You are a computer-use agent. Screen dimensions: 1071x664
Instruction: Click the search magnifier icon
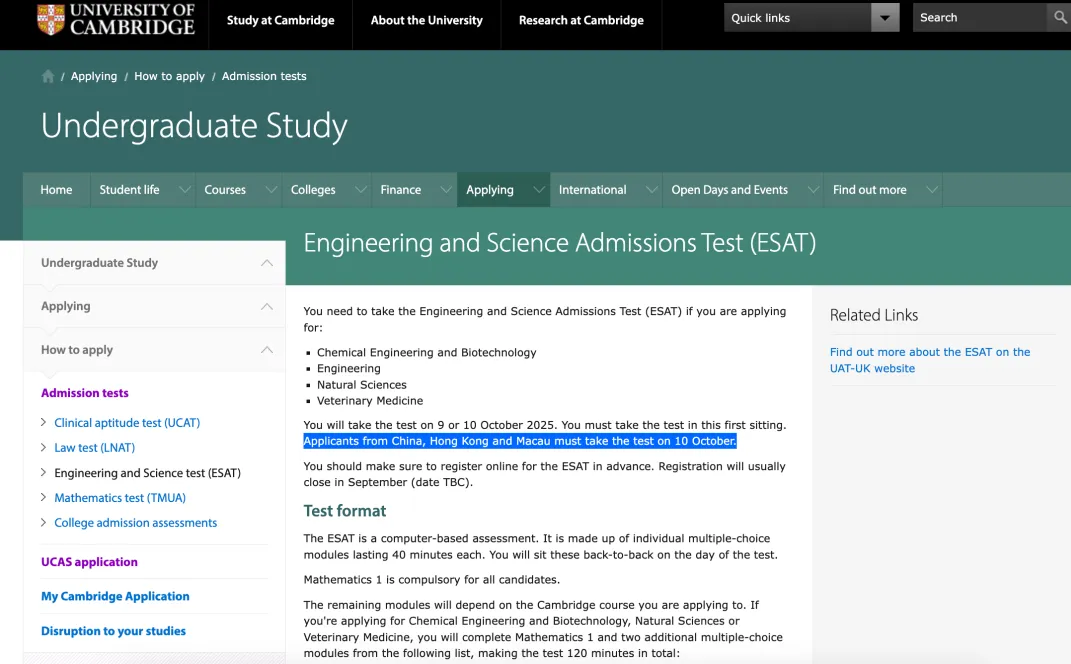pyautogui.click(x=1060, y=18)
